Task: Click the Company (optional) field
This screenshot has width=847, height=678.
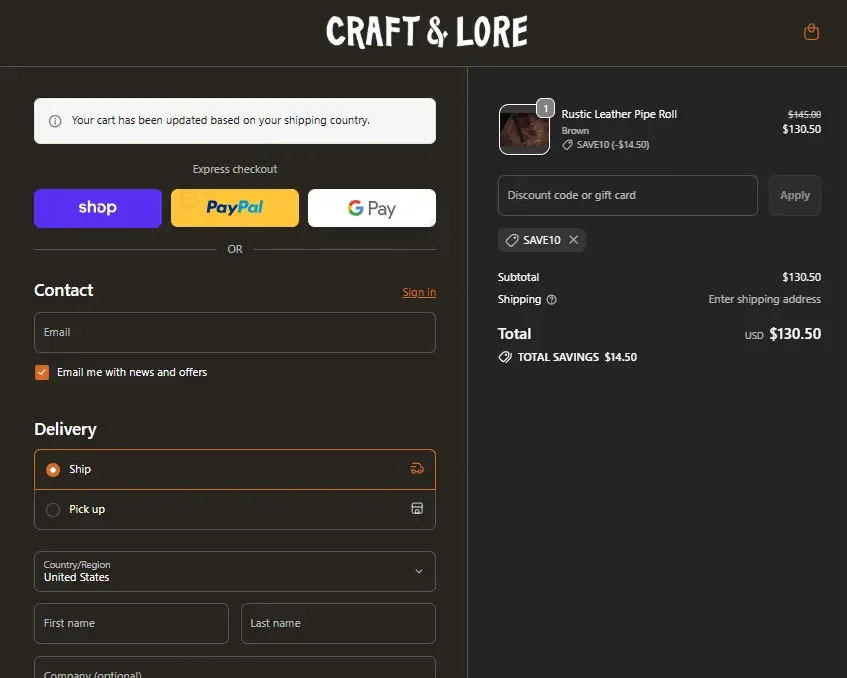Action: pos(234,668)
